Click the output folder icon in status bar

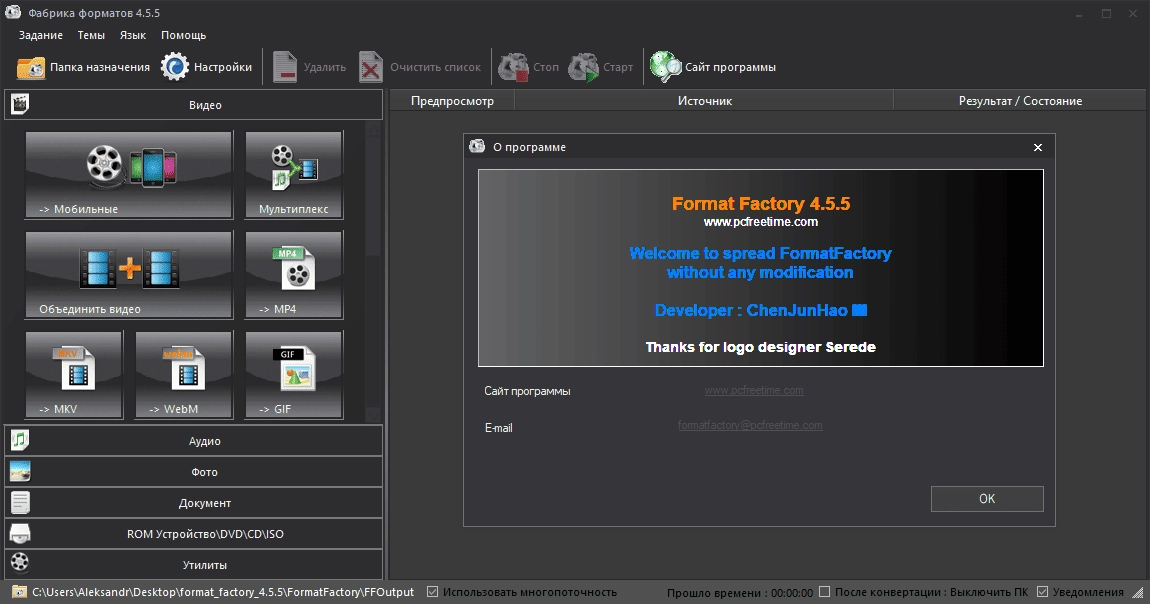[x=20, y=592]
